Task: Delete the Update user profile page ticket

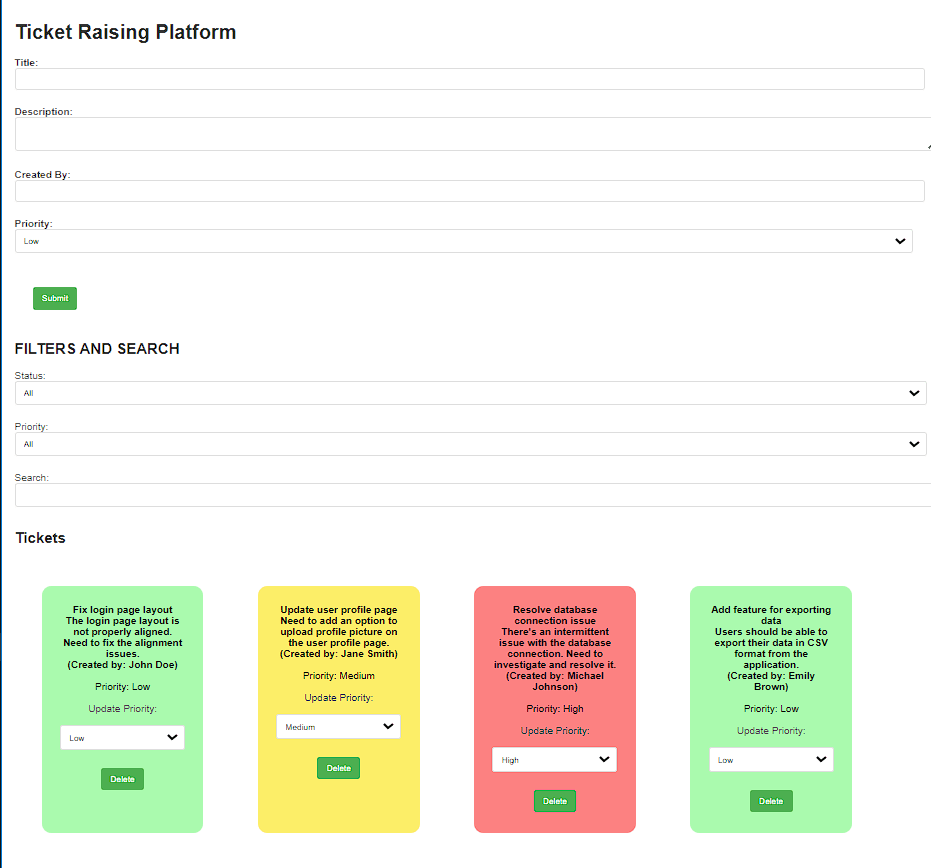Action: pos(338,768)
